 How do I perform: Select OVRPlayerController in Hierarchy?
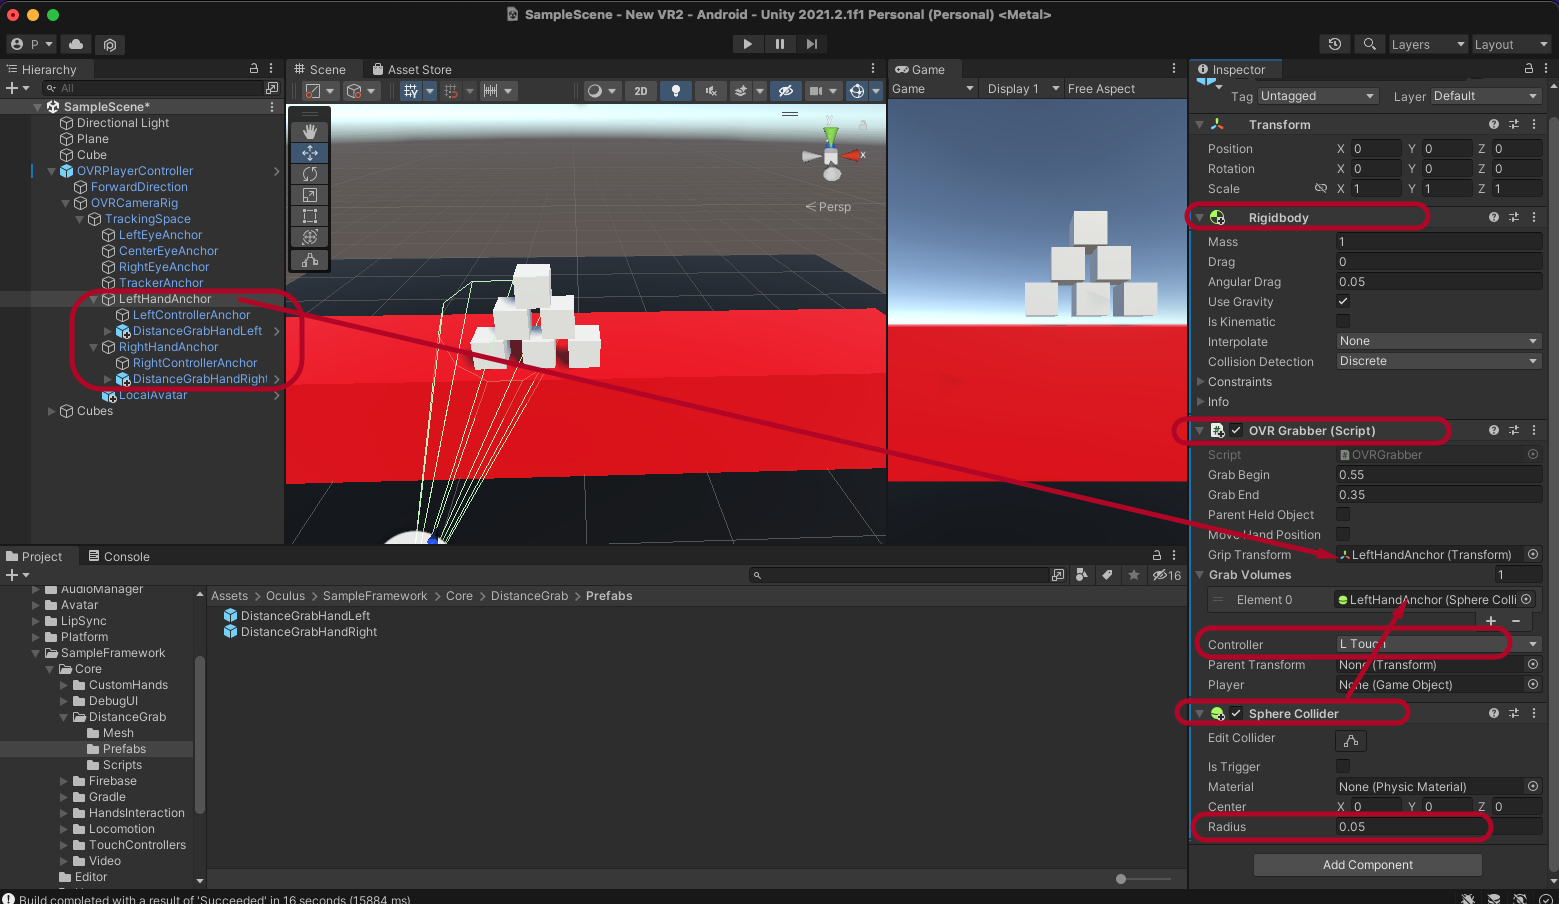135,171
